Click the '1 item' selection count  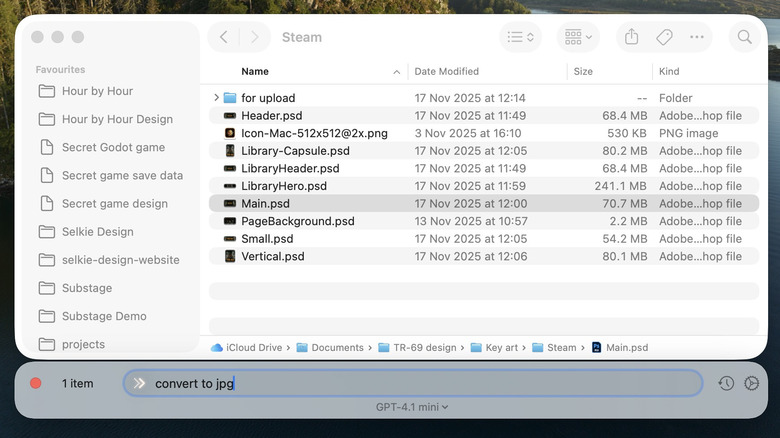coord(78,383)
